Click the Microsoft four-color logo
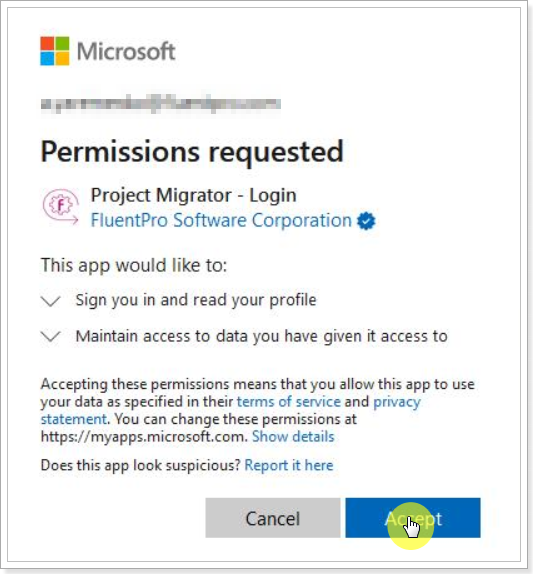The width and height of the screenshot is (533, 574). (x=55, y=51)
